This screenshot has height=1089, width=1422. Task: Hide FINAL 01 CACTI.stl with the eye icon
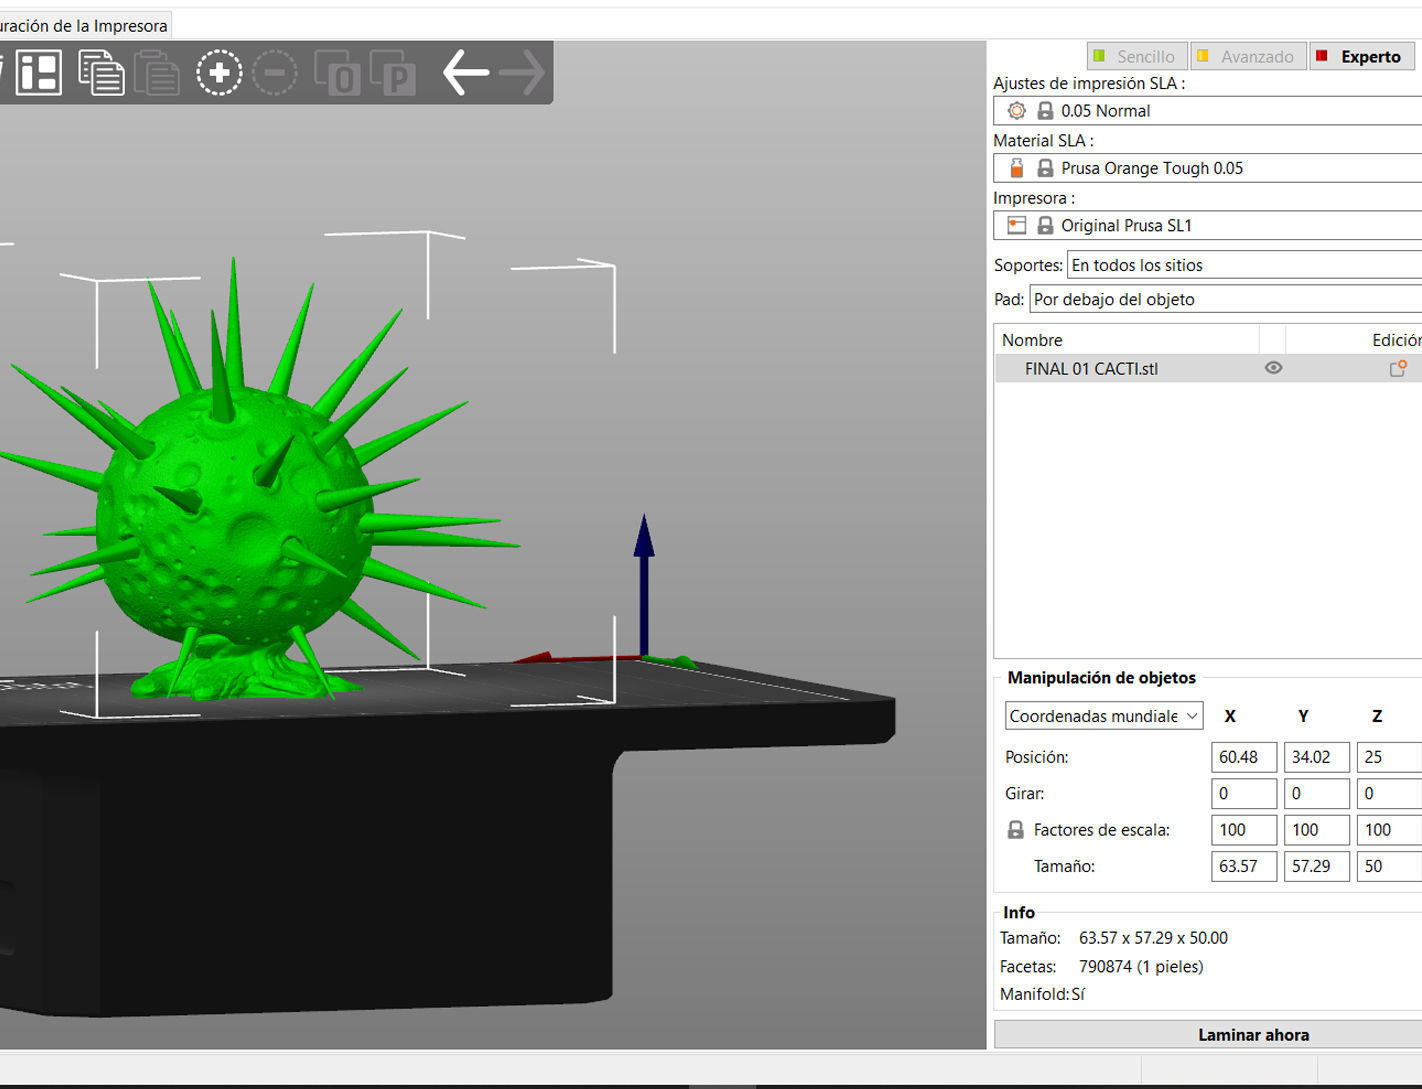coord(1273,368)
